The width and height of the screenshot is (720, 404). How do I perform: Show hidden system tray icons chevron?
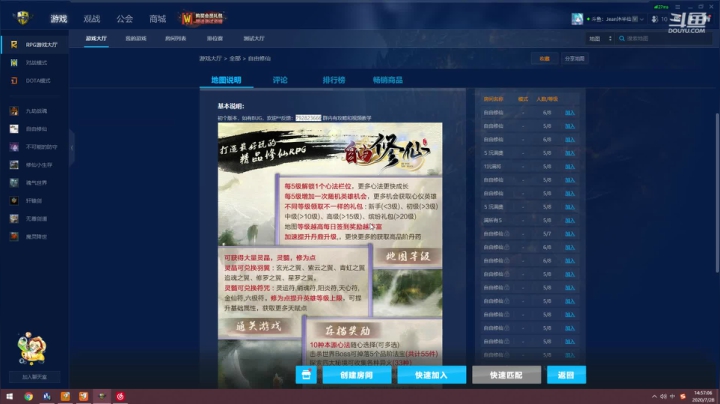pos(654,396)
